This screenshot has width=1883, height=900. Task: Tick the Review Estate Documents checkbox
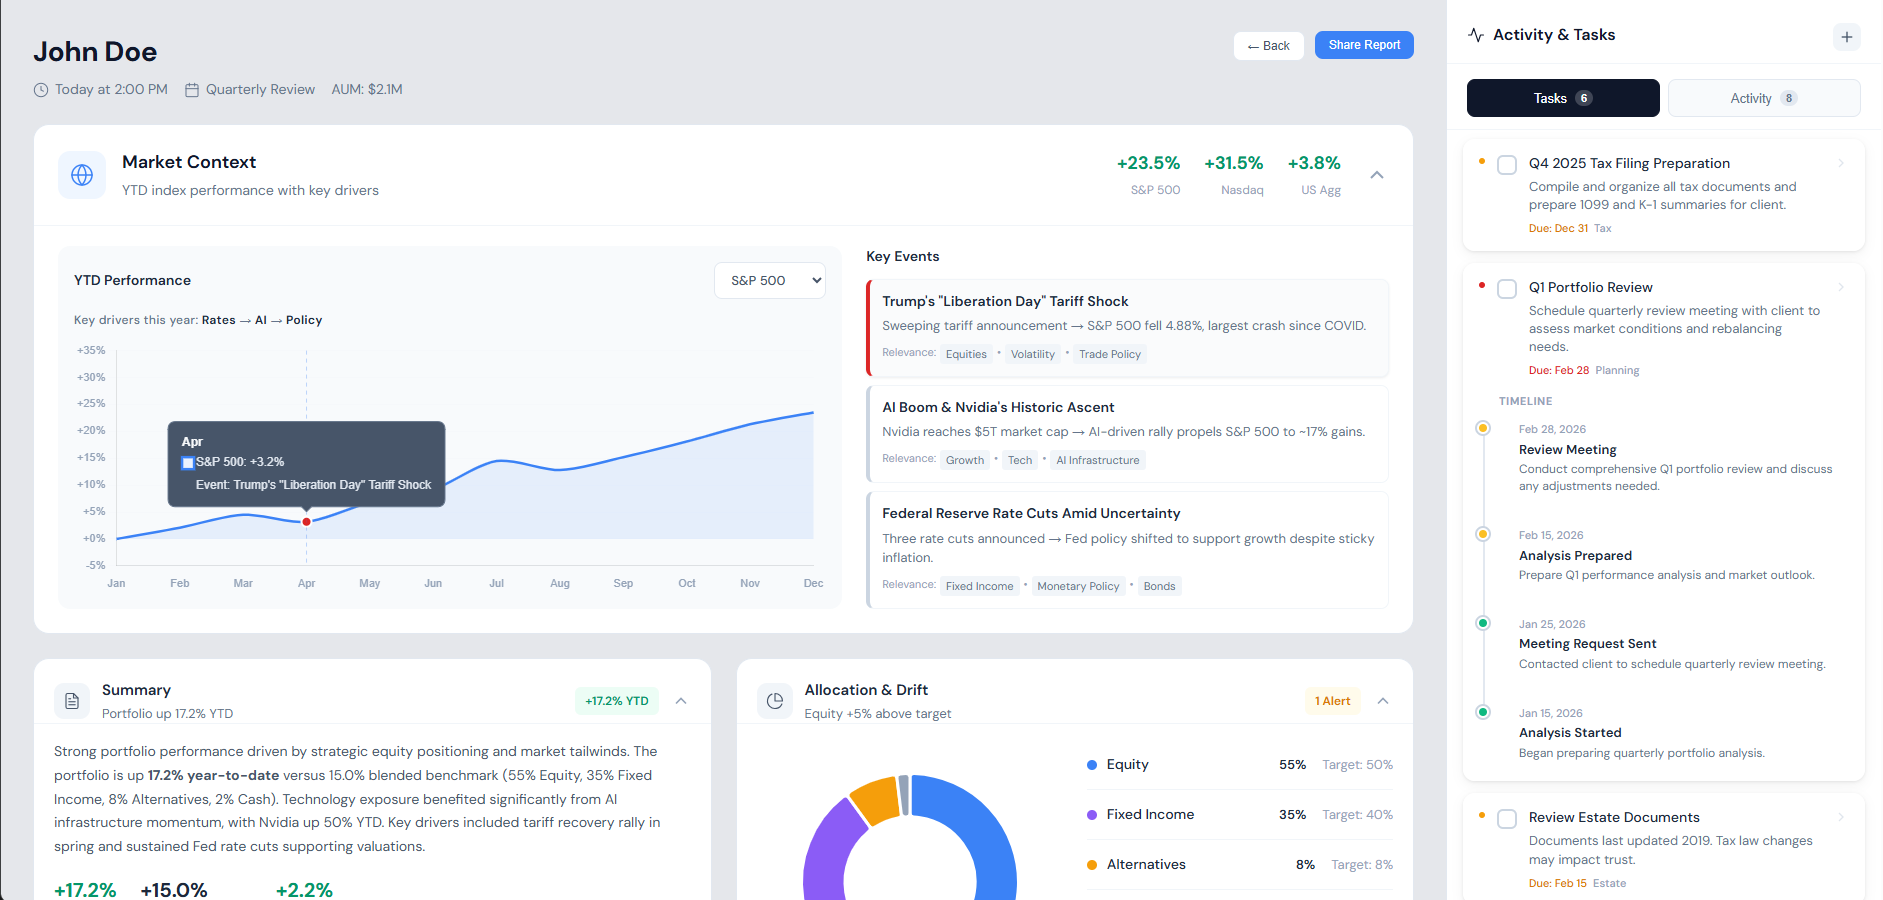pos(1507,818)
